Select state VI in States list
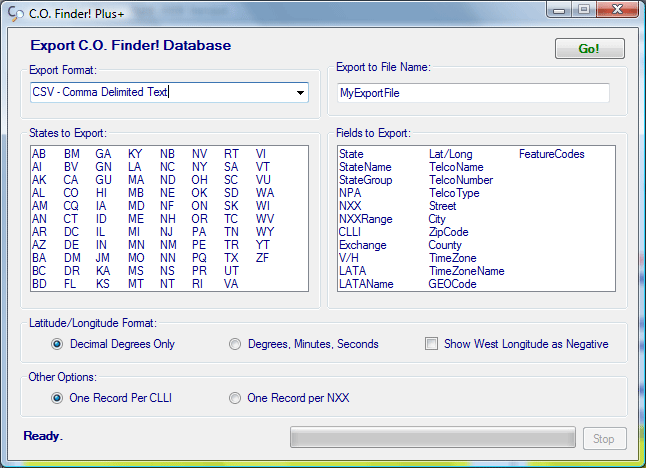The width and height of the screenshot is (646, 468). point(261,154)
